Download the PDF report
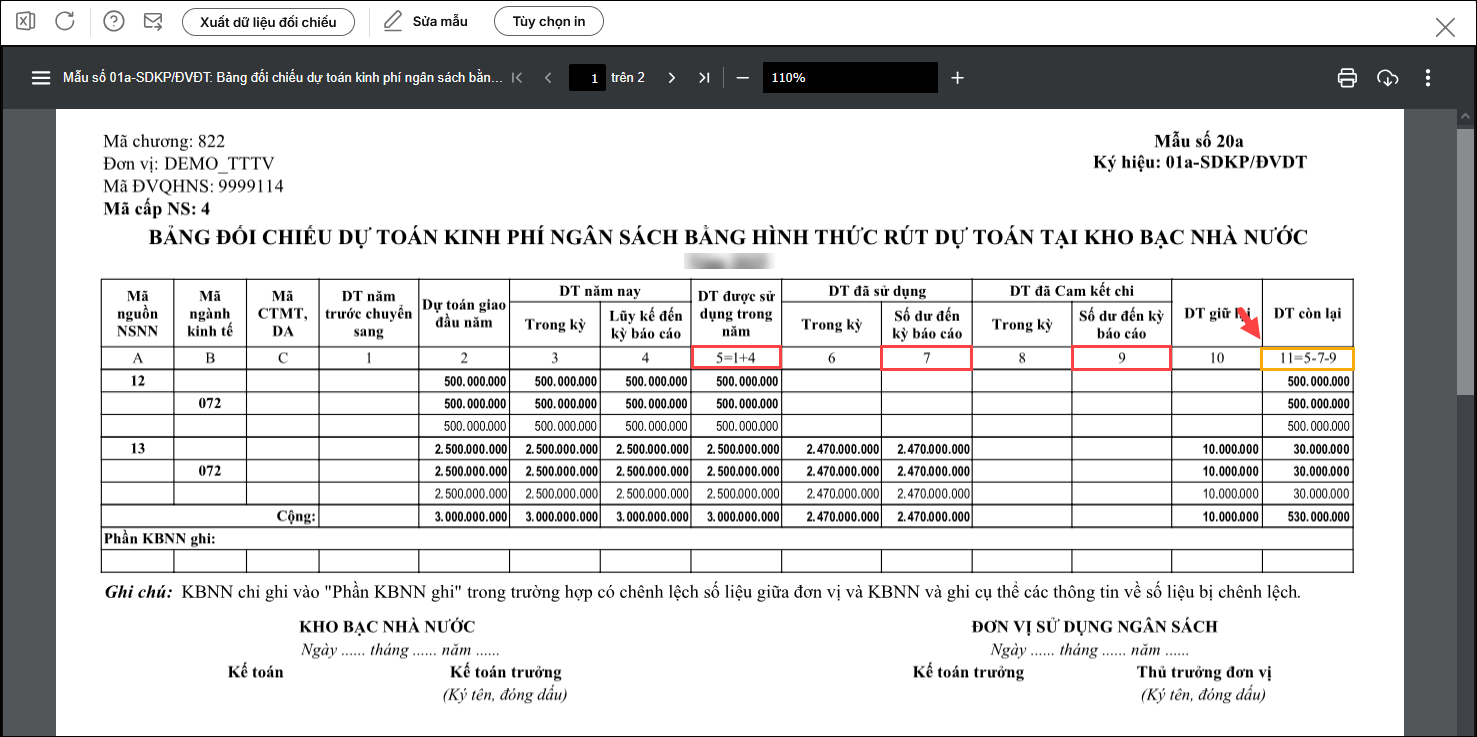 (x=1387, y=78)
